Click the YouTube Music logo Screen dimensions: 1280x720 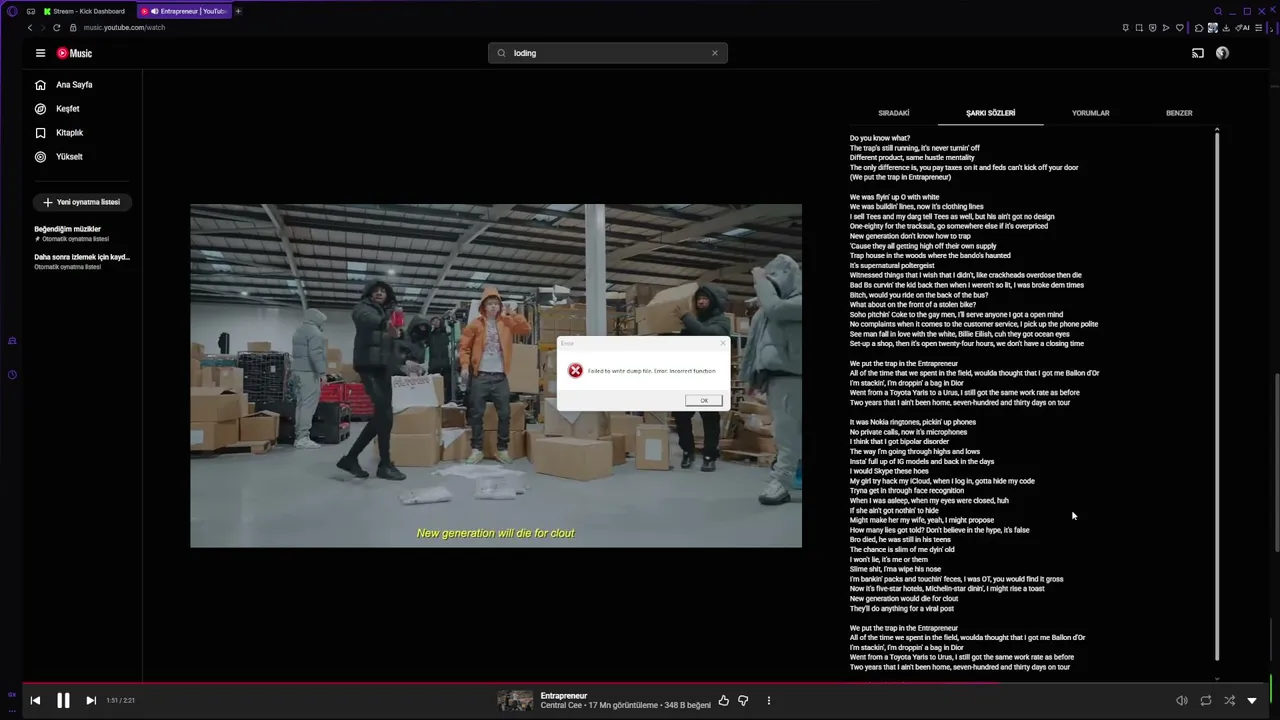(x=74, y=53)
